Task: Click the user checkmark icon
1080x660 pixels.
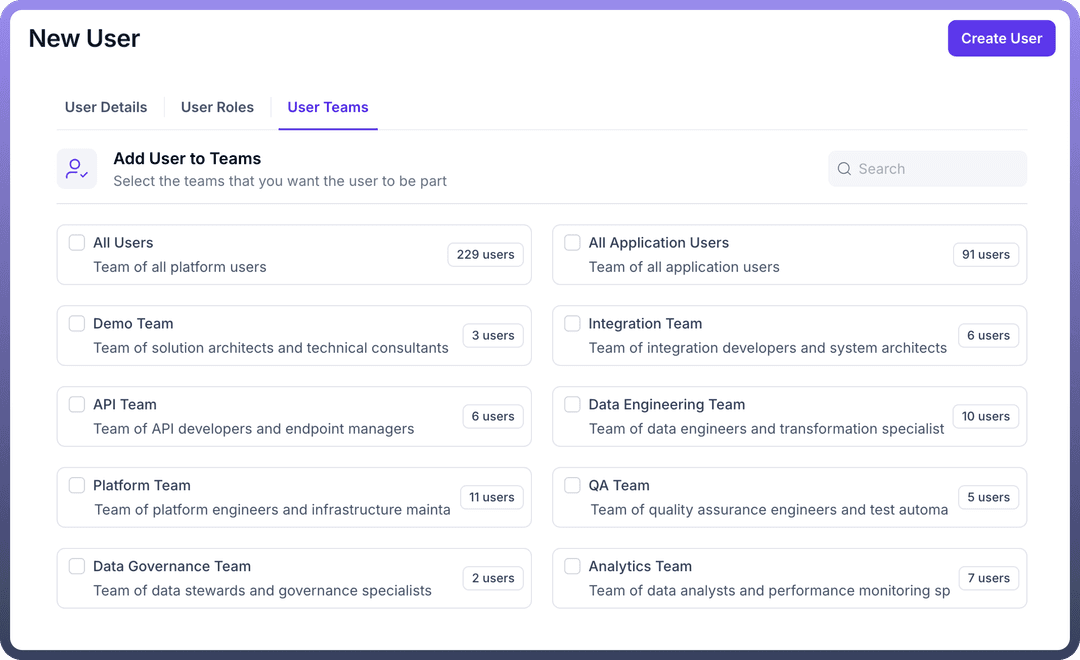Action: pos(77,169)
